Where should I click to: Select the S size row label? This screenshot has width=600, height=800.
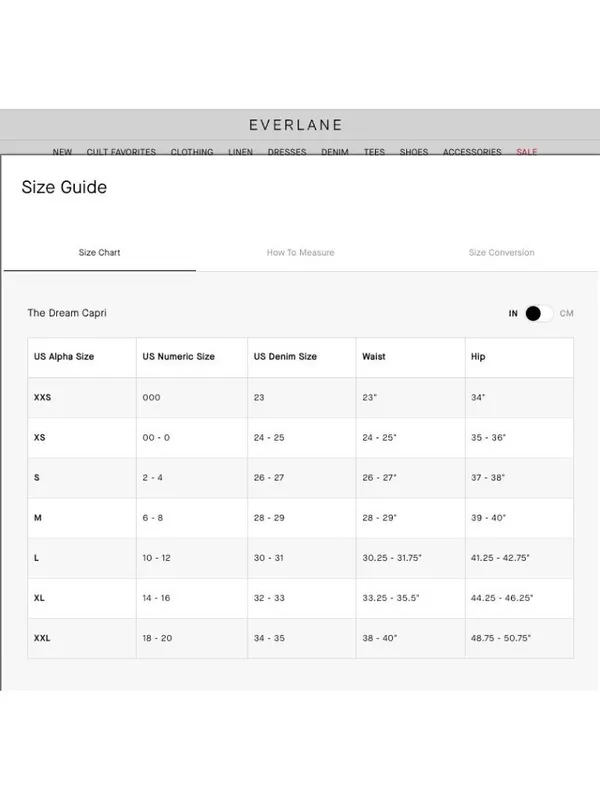[37, 478]
